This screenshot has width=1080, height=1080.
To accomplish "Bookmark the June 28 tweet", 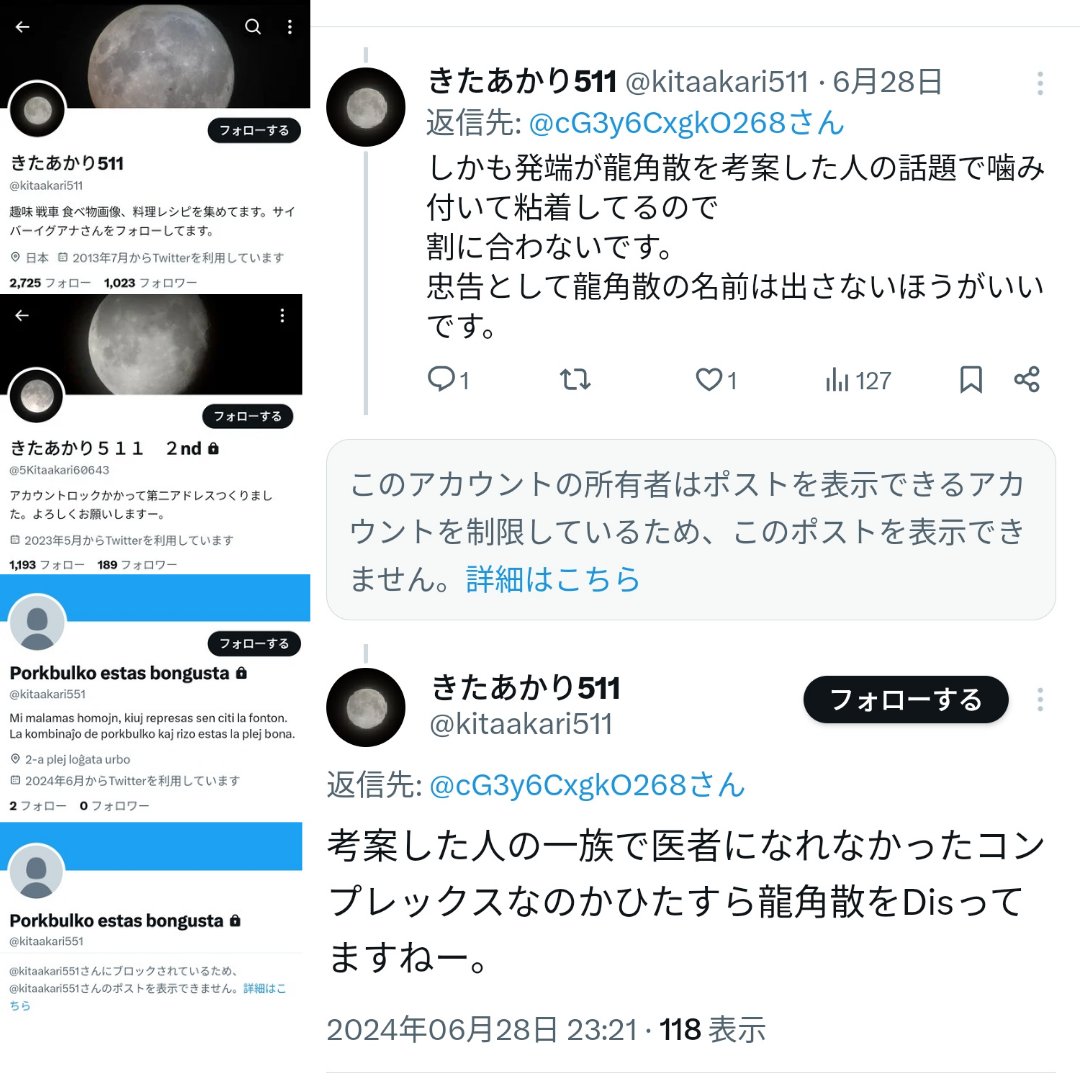I will click(x=970, y=379).
